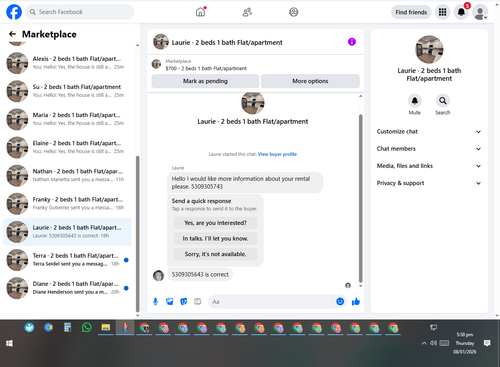Click the Mark as pending button
This screenshot has height=367, width=500.
point(205,81)
